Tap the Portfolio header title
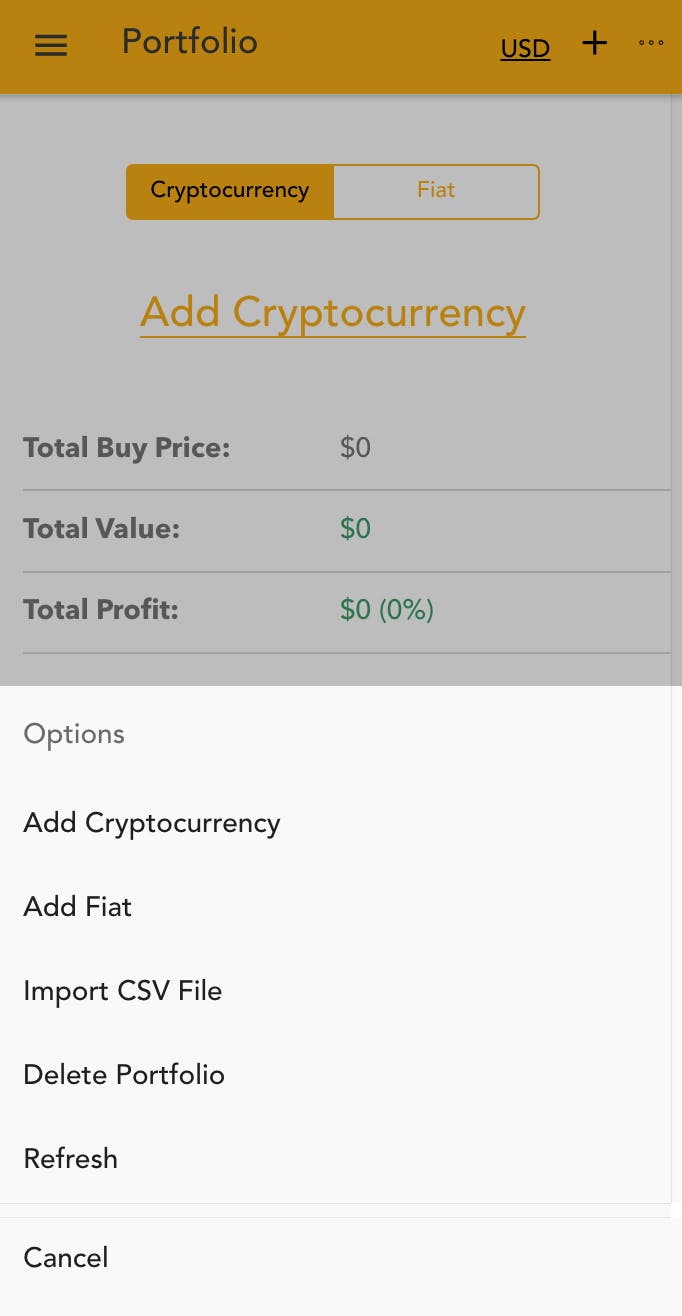Image resolution: width=682 pixels, height=1316 pixels. tap(189, 41)
